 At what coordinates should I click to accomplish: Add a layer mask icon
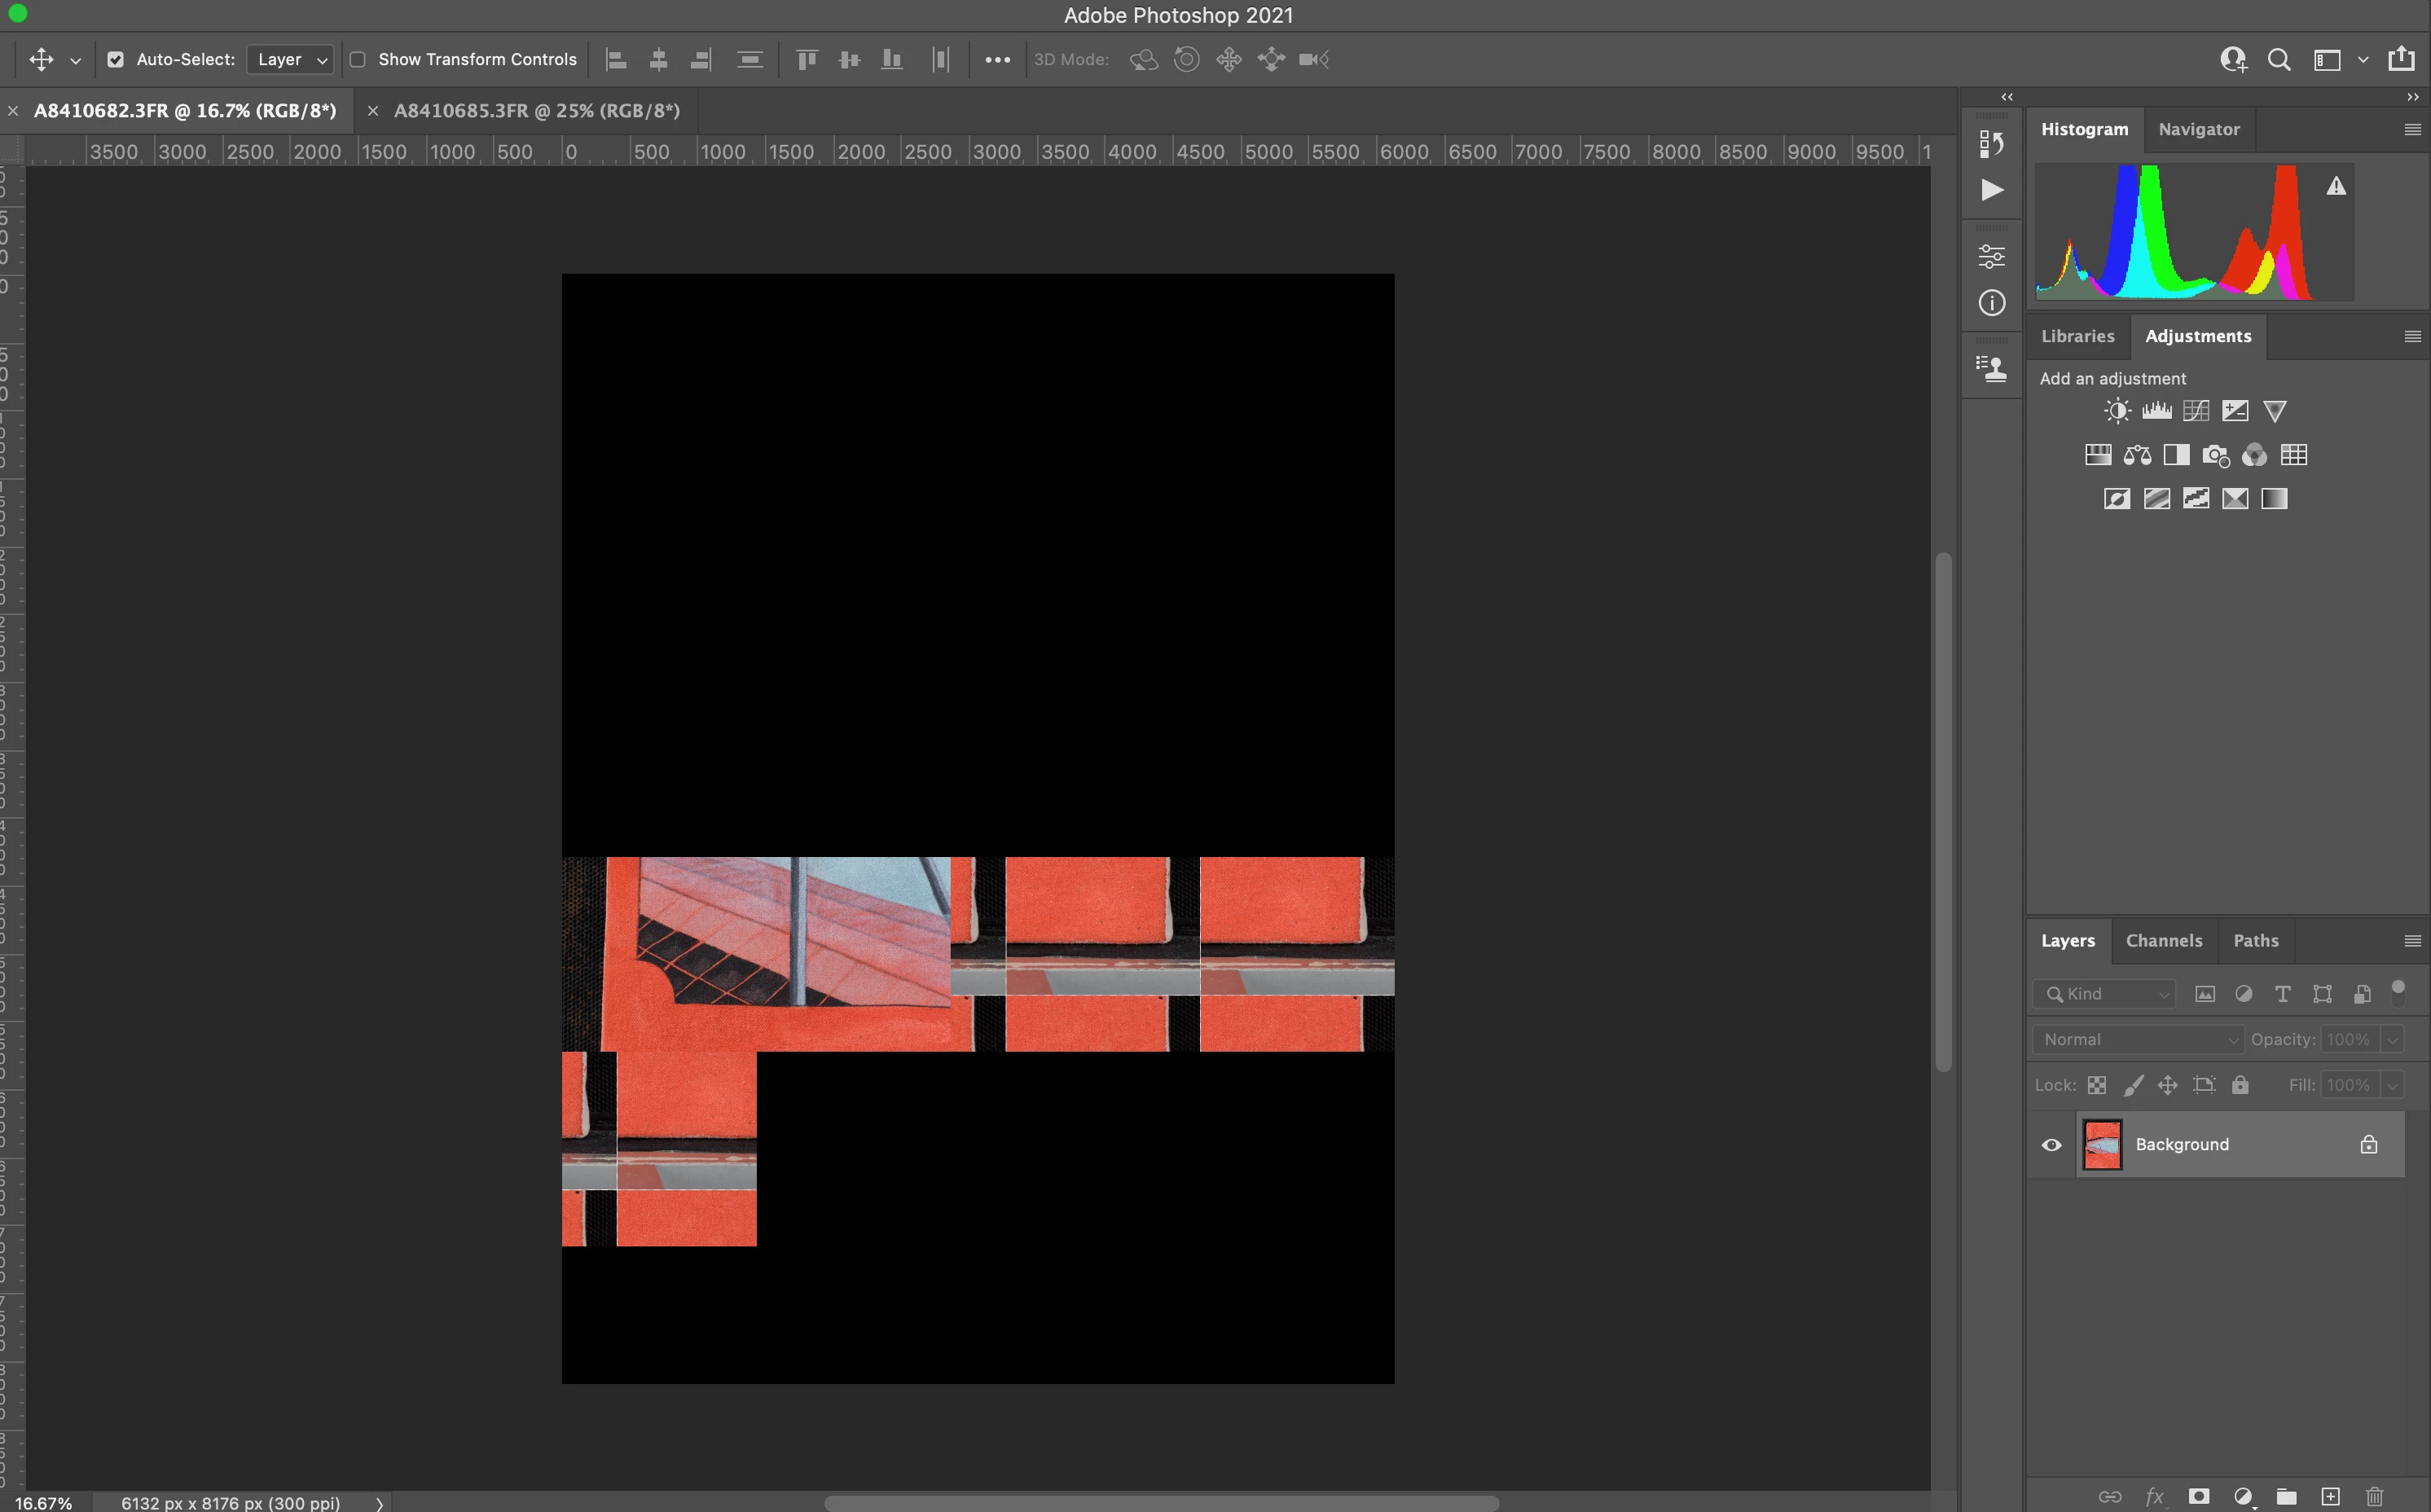click(2198, 1496)
